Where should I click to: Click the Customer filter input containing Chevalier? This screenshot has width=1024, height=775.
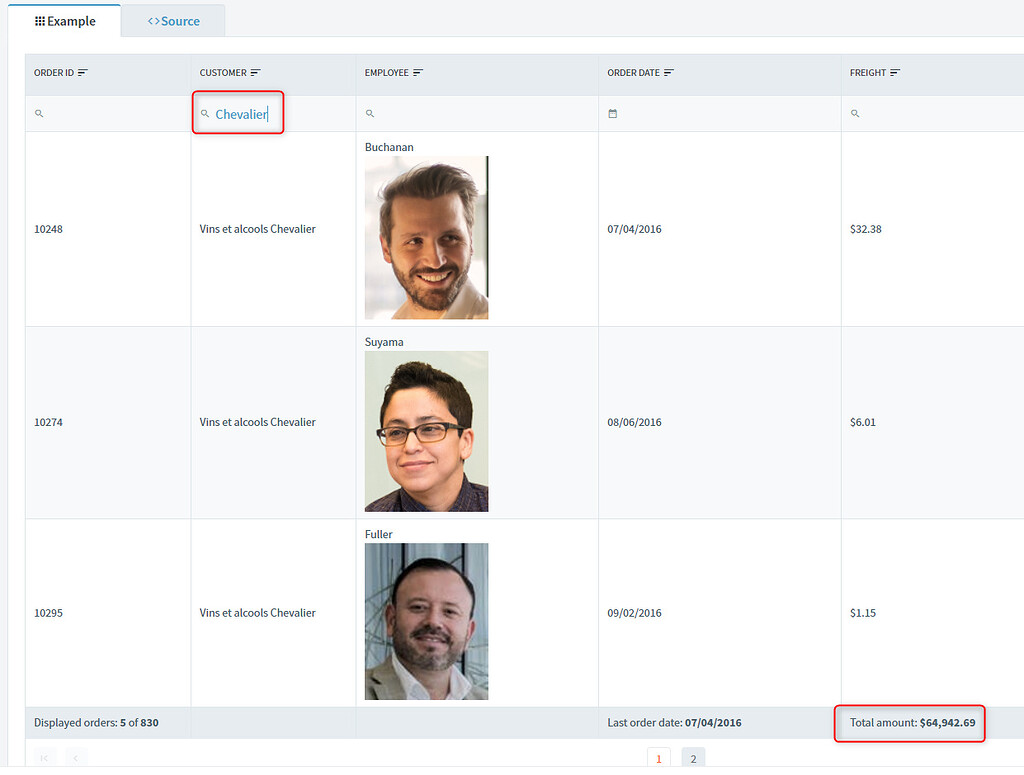[240, 113]
